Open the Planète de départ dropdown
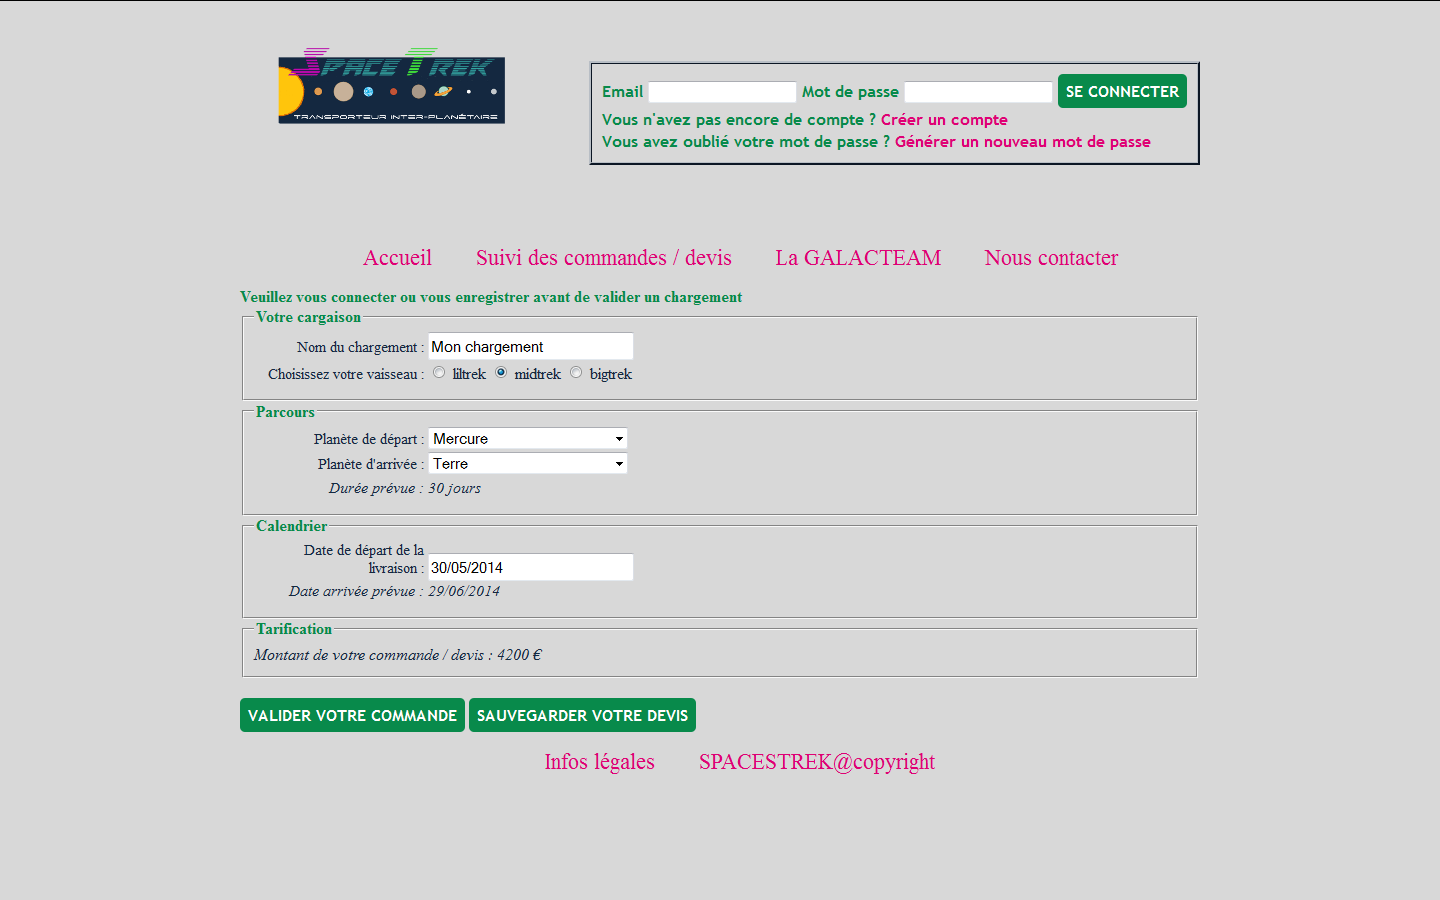 [528, 439]
